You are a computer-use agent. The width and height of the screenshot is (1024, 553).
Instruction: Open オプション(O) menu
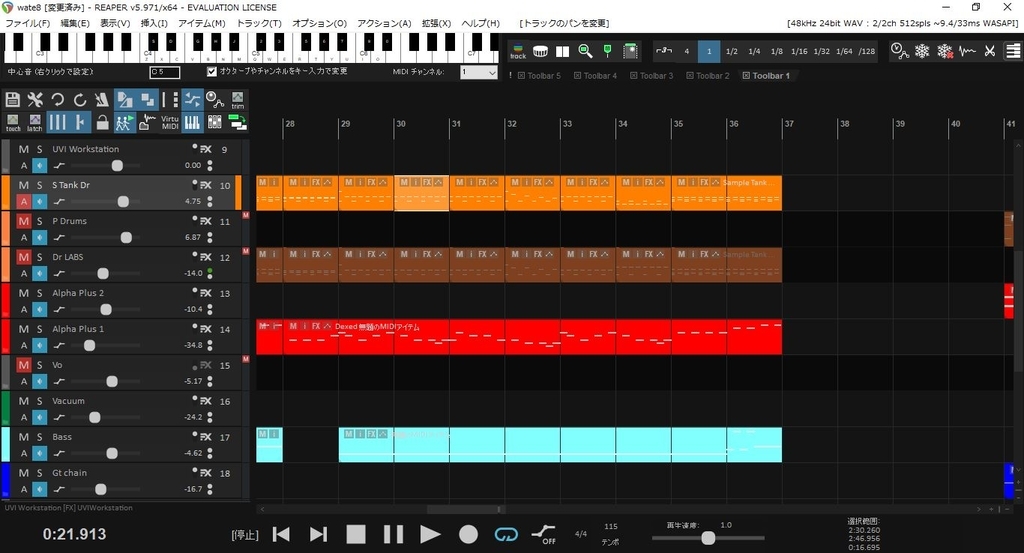tap(319, 23)
